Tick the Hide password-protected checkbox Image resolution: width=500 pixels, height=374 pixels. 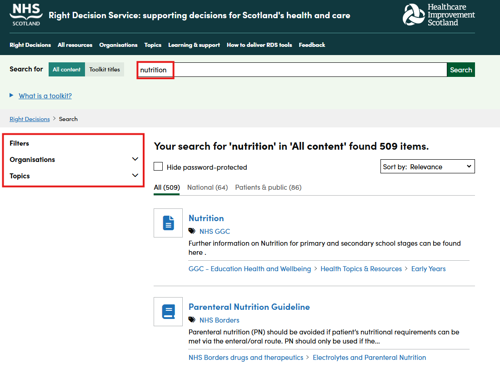[x=158, y=166]
